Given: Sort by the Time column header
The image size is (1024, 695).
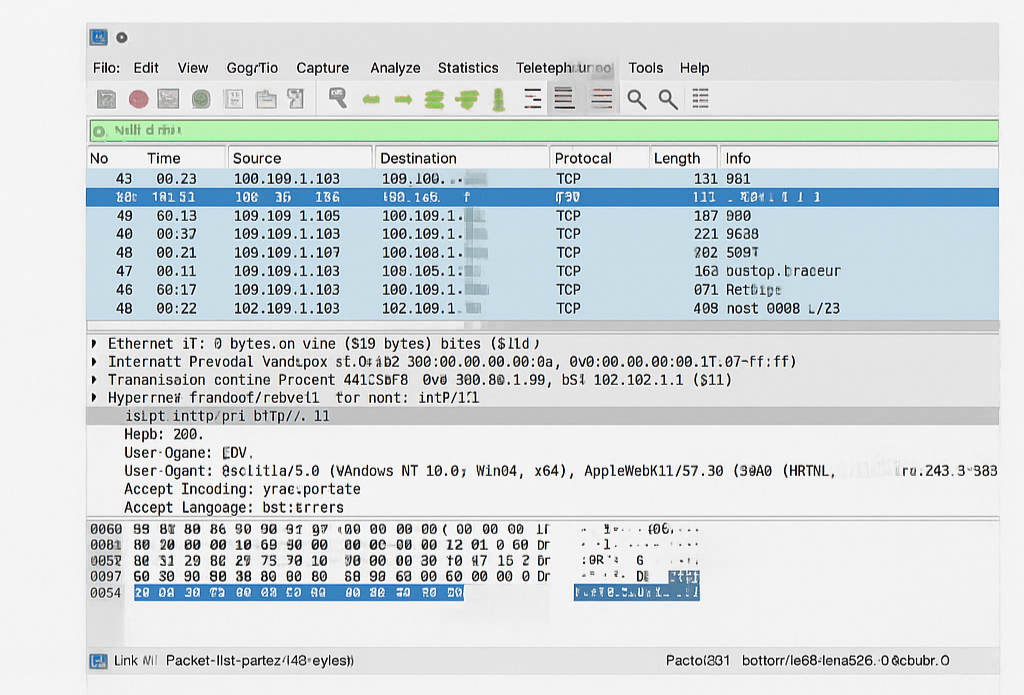Looking at the screenshot, I should [x=163, y=158].
